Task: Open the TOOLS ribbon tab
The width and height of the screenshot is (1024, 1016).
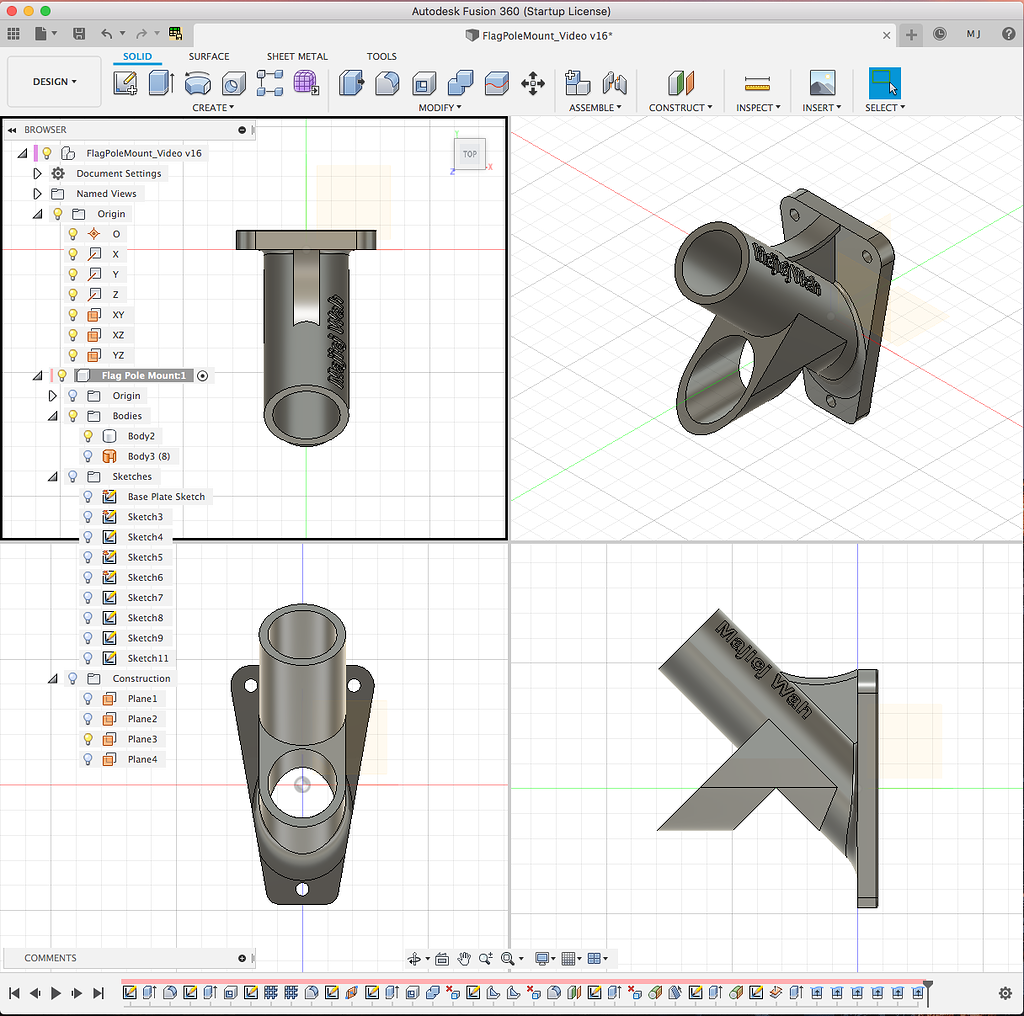Action: click(x=382, y=56)
